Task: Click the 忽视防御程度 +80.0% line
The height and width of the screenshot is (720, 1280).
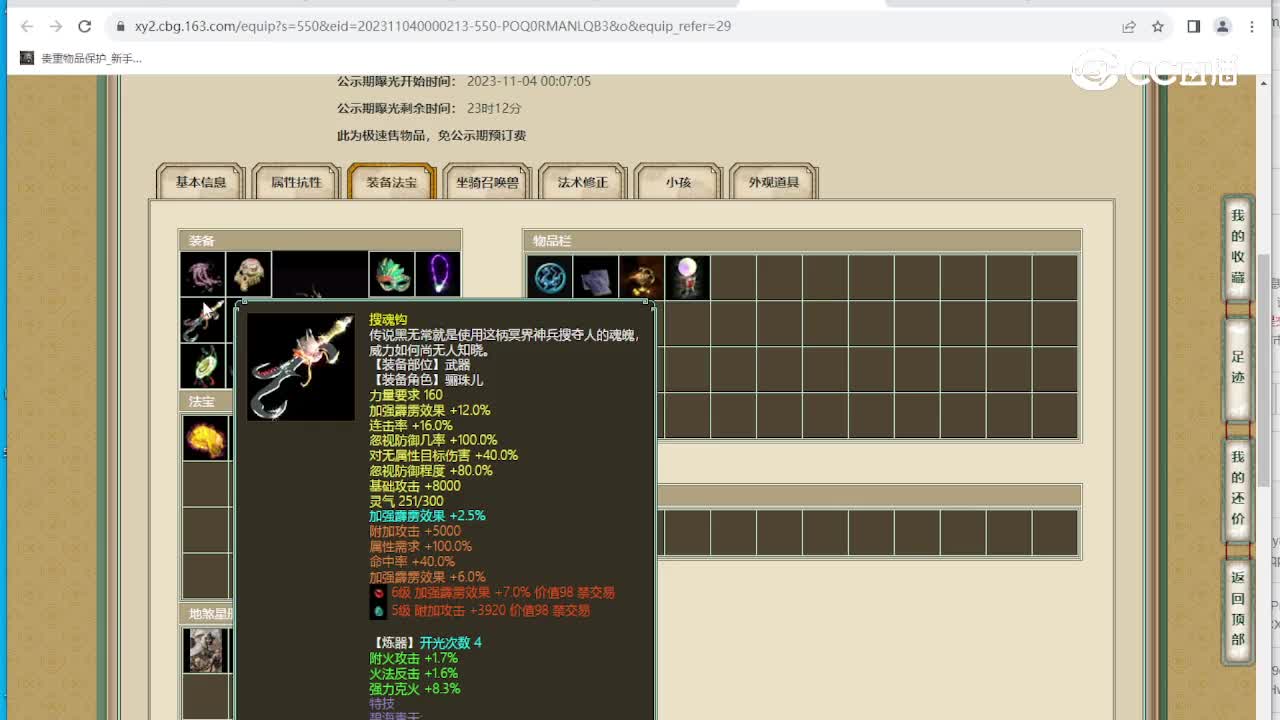Action: click(431, 470)
